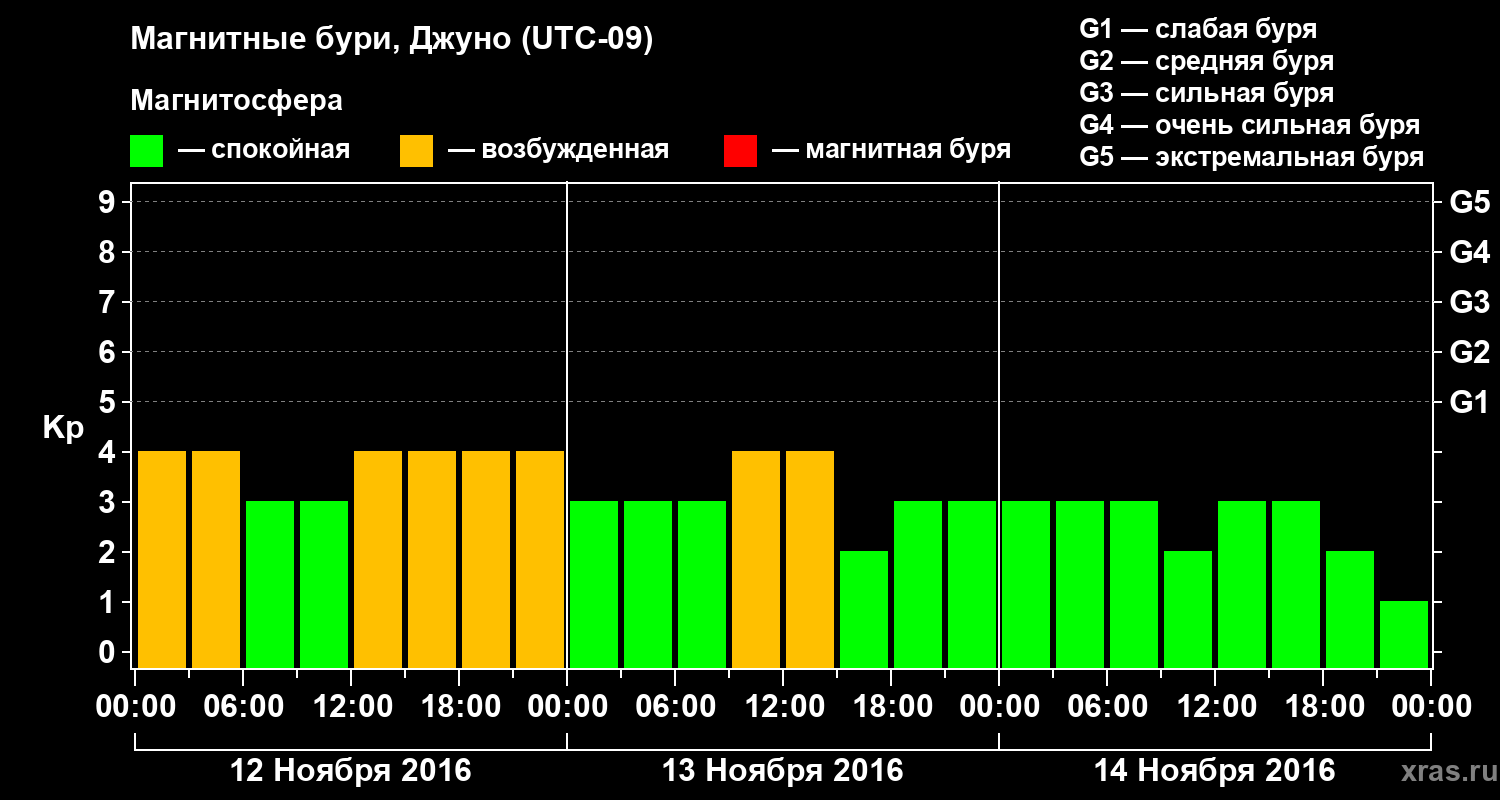Click the orange 12:00–15:00 bar on 13 Ноября
This screenshot has height=800, width=1500.
click(810, 560)
